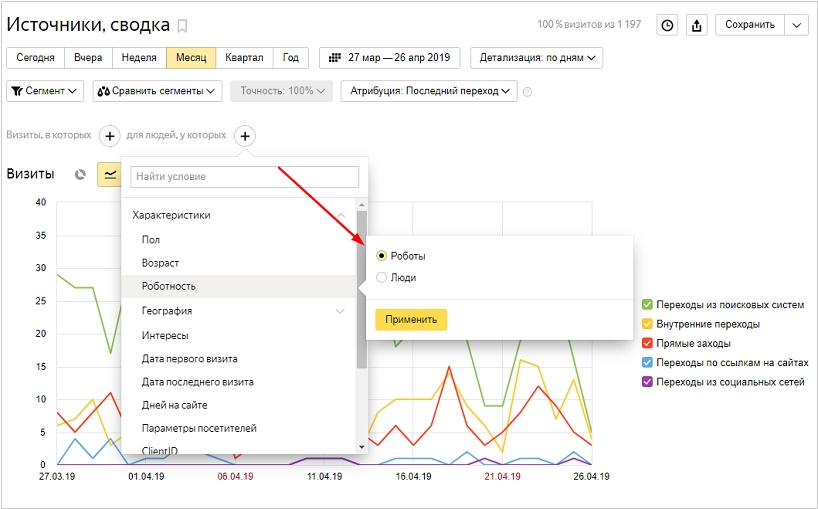818x509 pixels.
Task: Expand the География section chevron
Action: (x=340, y=311)
